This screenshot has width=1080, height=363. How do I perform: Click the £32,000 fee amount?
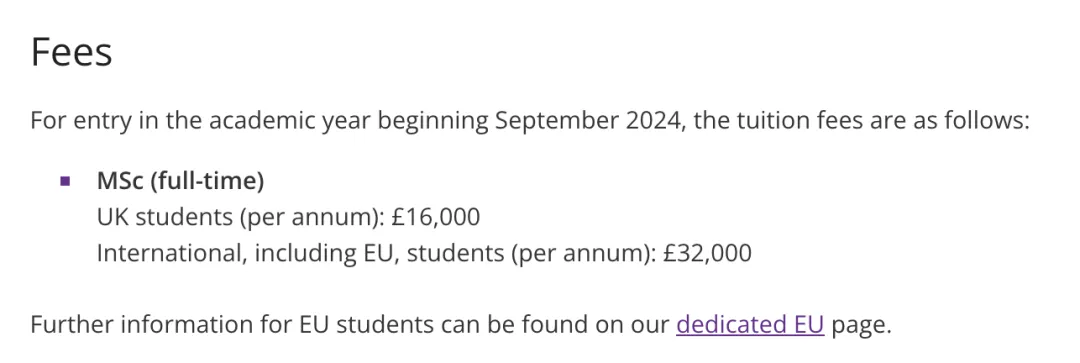(x=707, y=253)
